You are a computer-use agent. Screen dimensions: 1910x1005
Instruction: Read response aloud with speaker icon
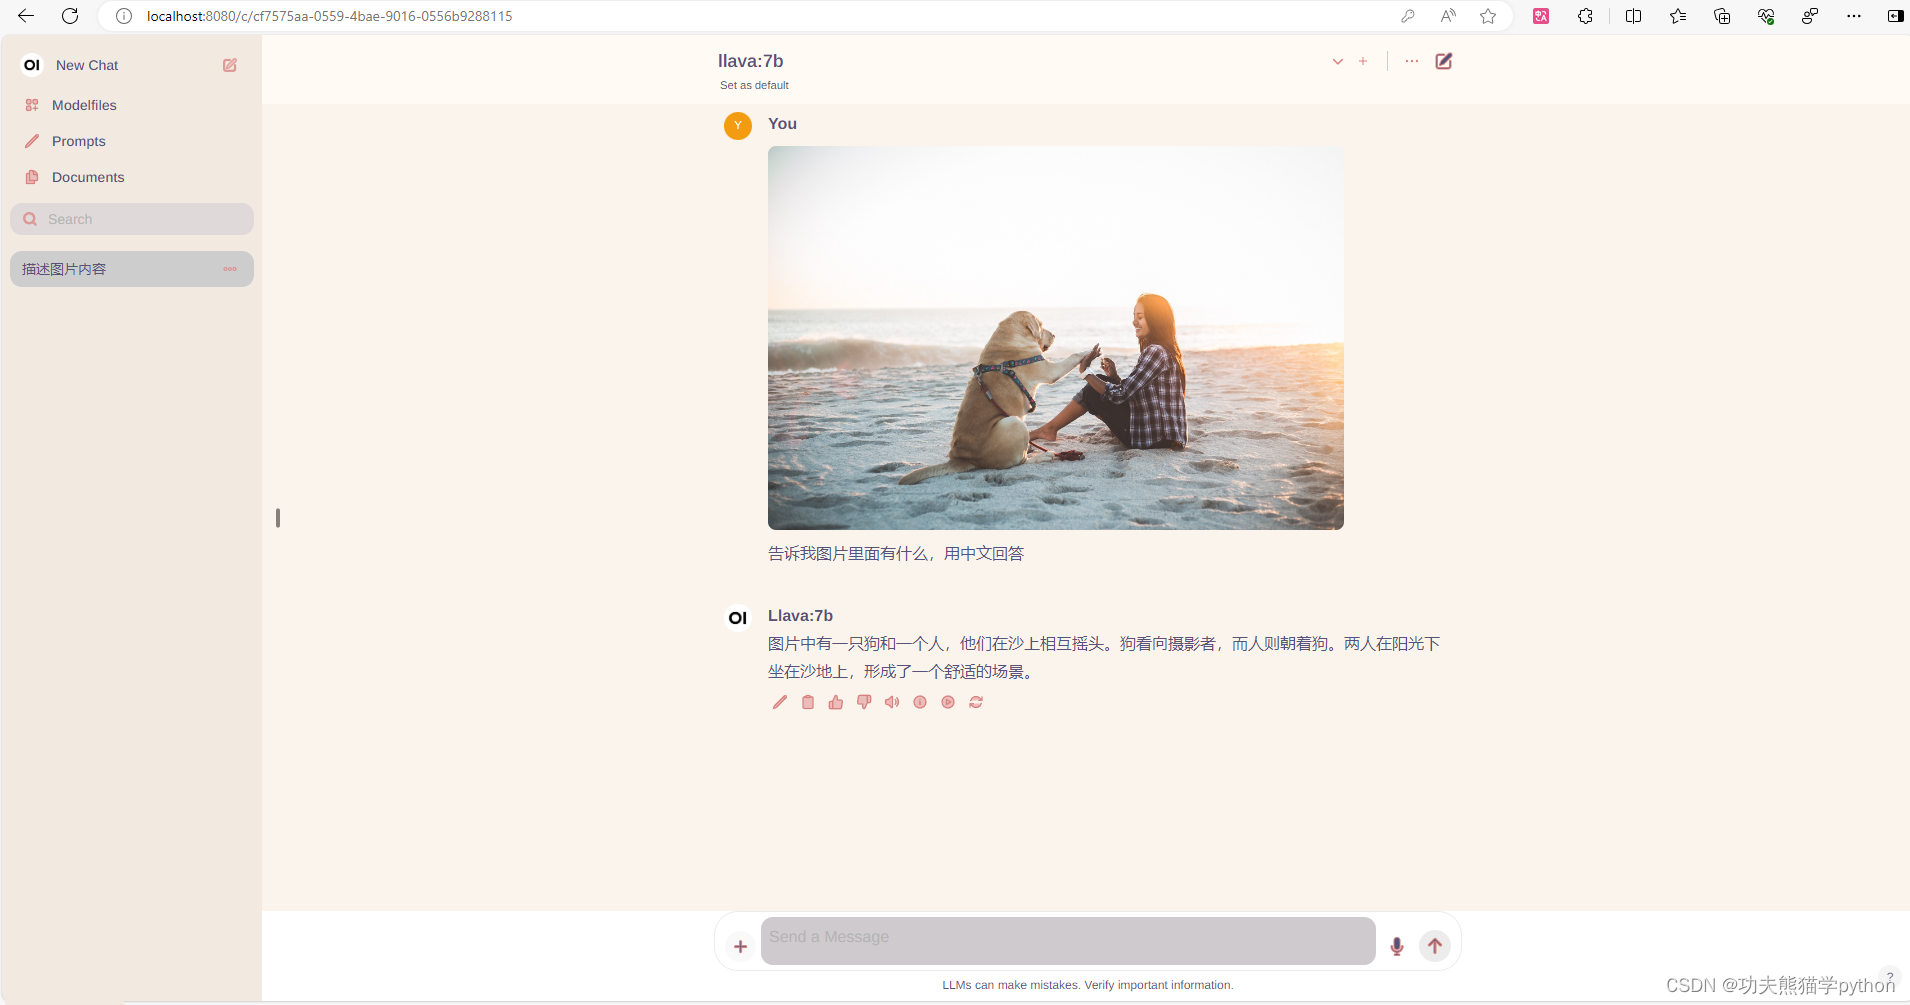point(892,702)
